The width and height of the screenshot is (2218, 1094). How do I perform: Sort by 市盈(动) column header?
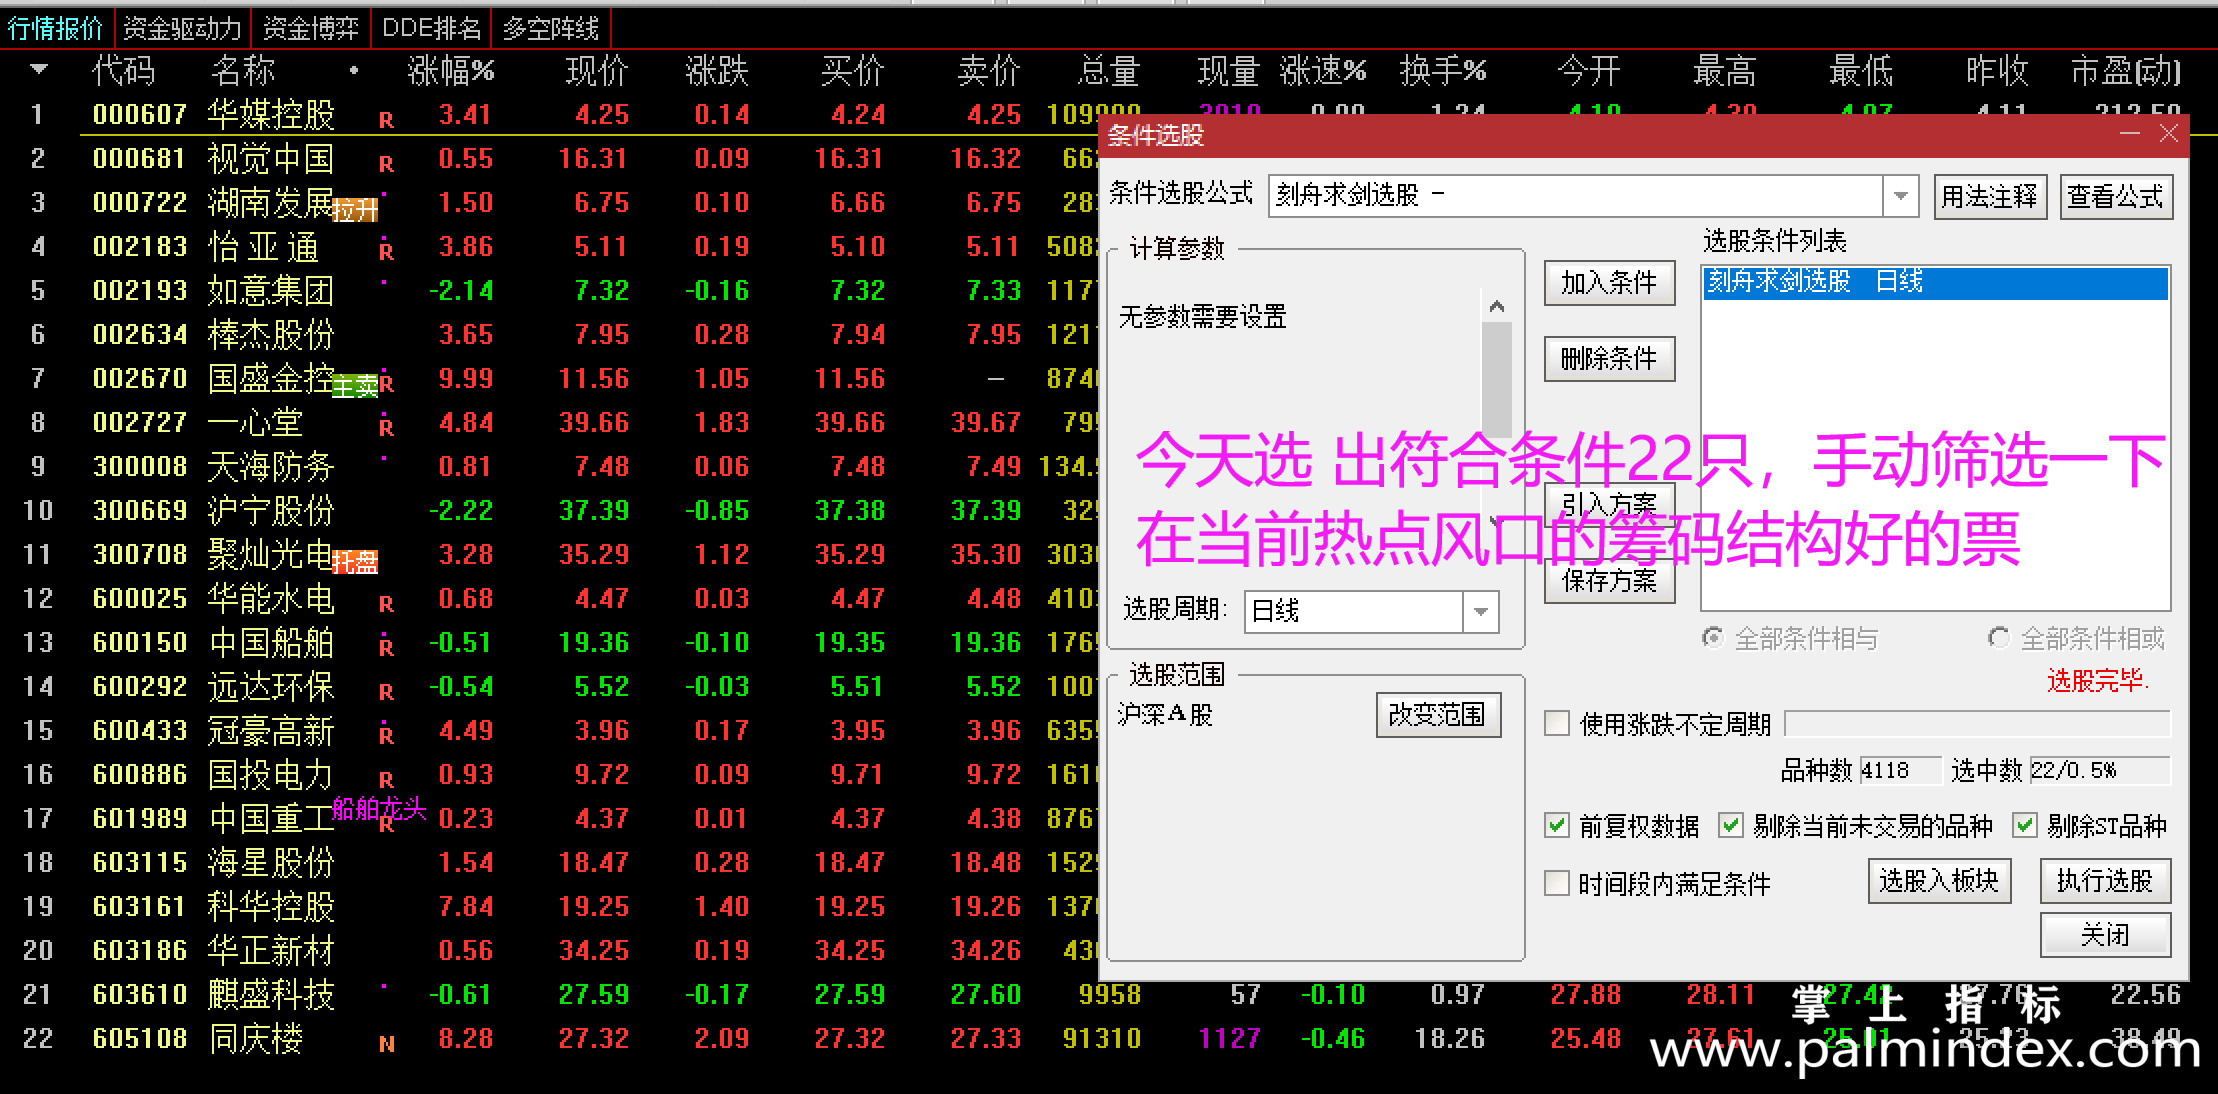click(x=2125, y=71)
